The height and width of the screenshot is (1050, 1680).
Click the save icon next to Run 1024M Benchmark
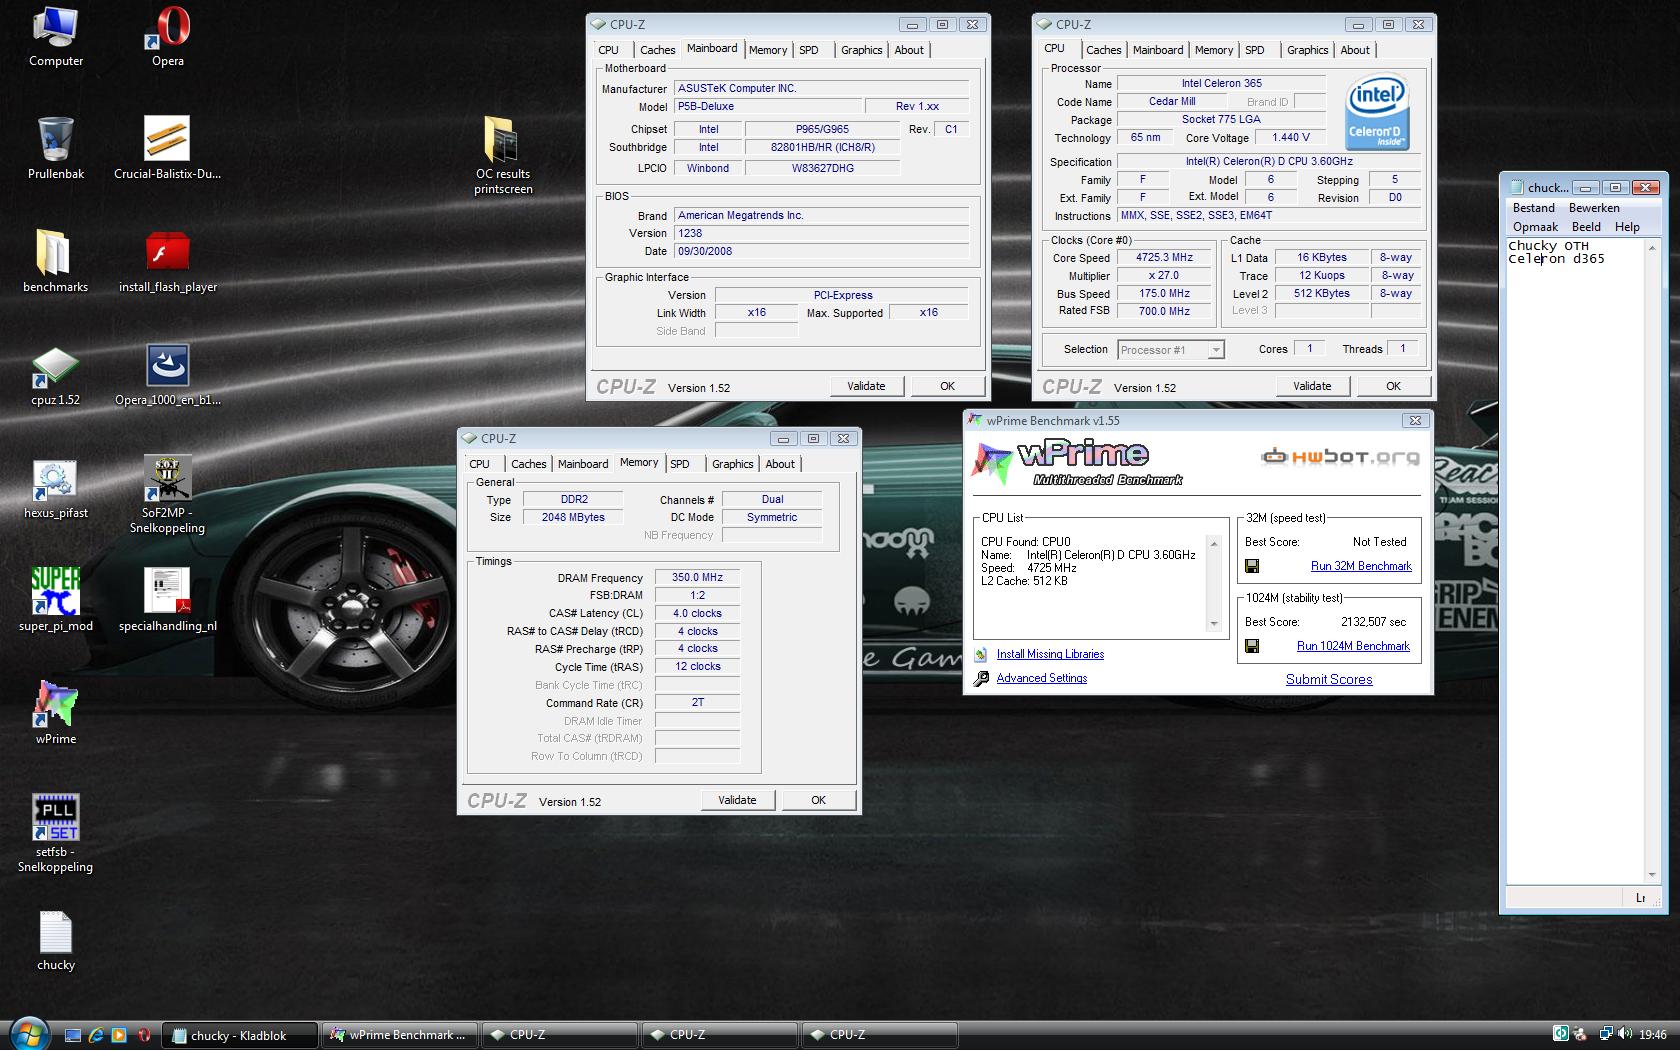click(x=1252, y=646)
